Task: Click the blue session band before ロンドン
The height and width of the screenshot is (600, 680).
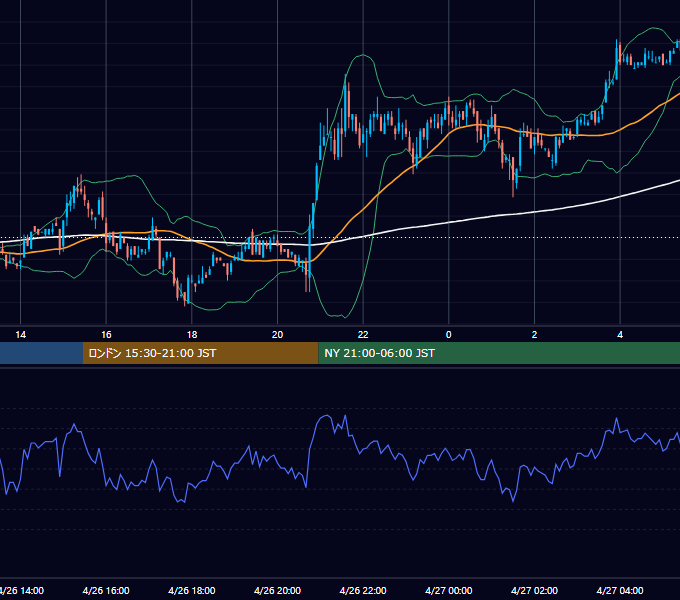Action: pos(41,353)
